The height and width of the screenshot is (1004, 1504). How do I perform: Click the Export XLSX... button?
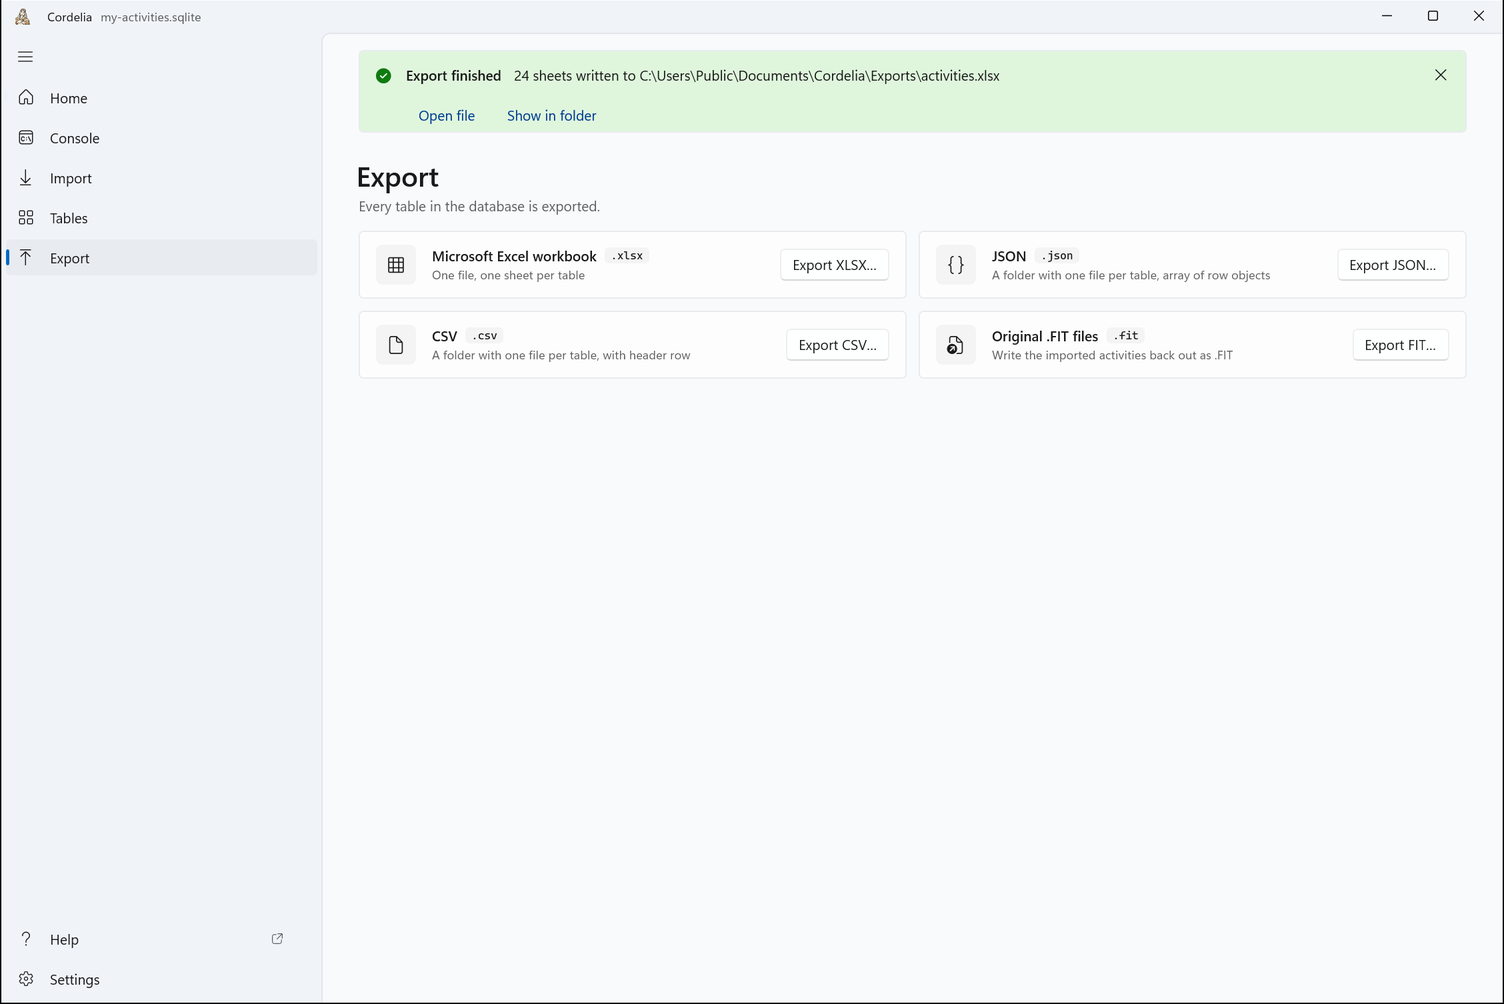point(834,265)
